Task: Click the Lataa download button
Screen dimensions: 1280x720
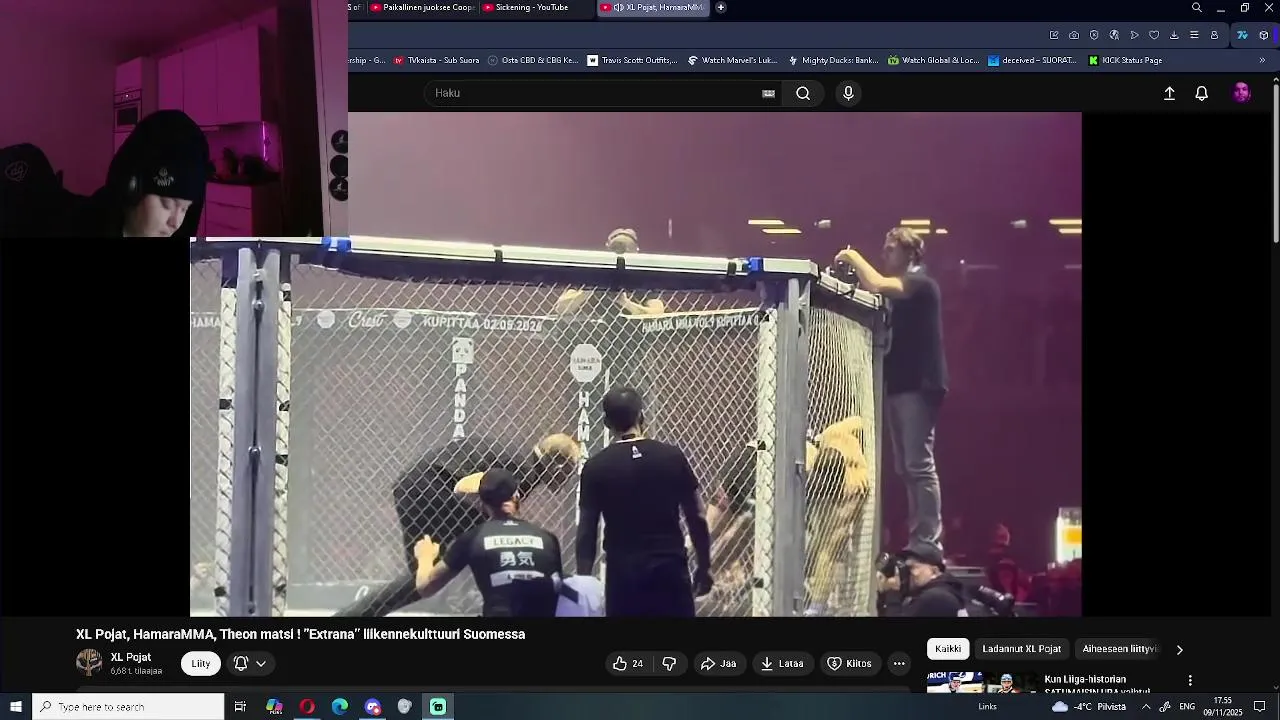Action: click(781, 663)
